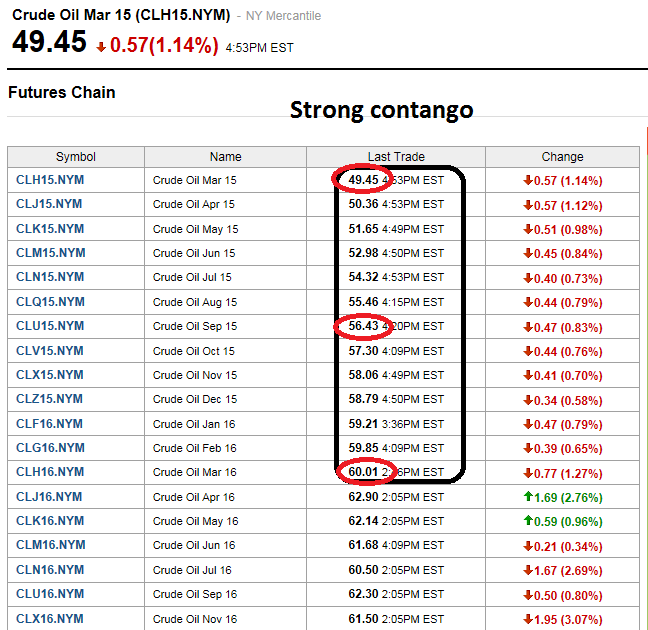
Task: Sort by the Symbol column header
Action: click(76, 157)
